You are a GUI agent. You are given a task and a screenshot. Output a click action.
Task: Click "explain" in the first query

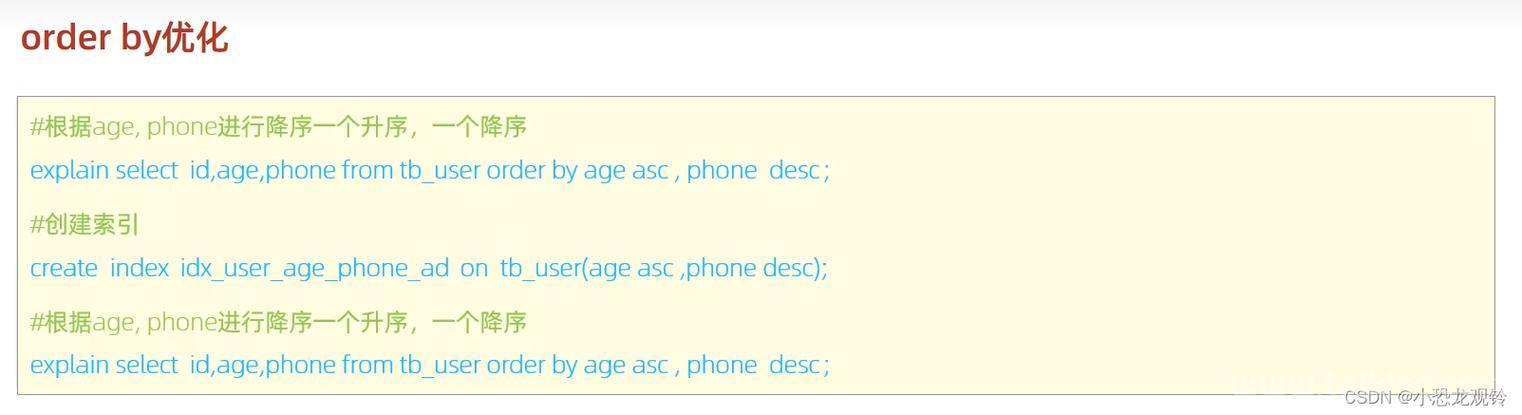(69, 171)
